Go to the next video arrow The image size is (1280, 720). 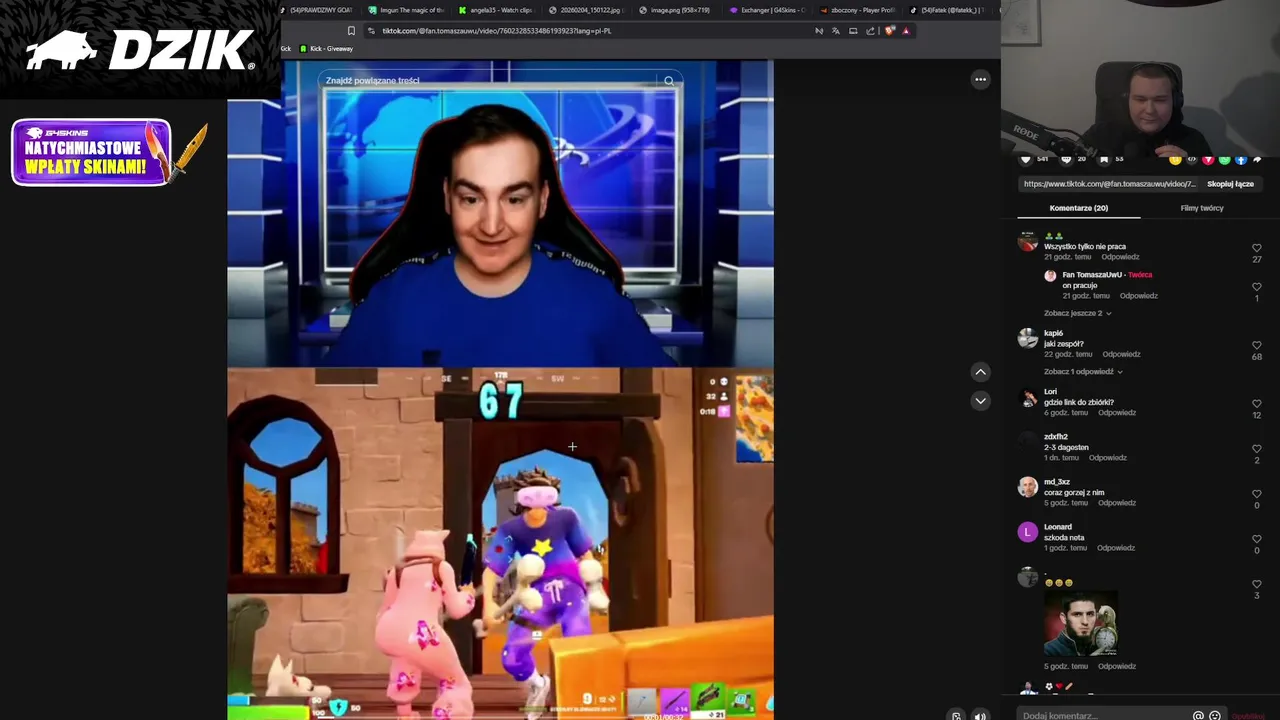click(980, 400)
